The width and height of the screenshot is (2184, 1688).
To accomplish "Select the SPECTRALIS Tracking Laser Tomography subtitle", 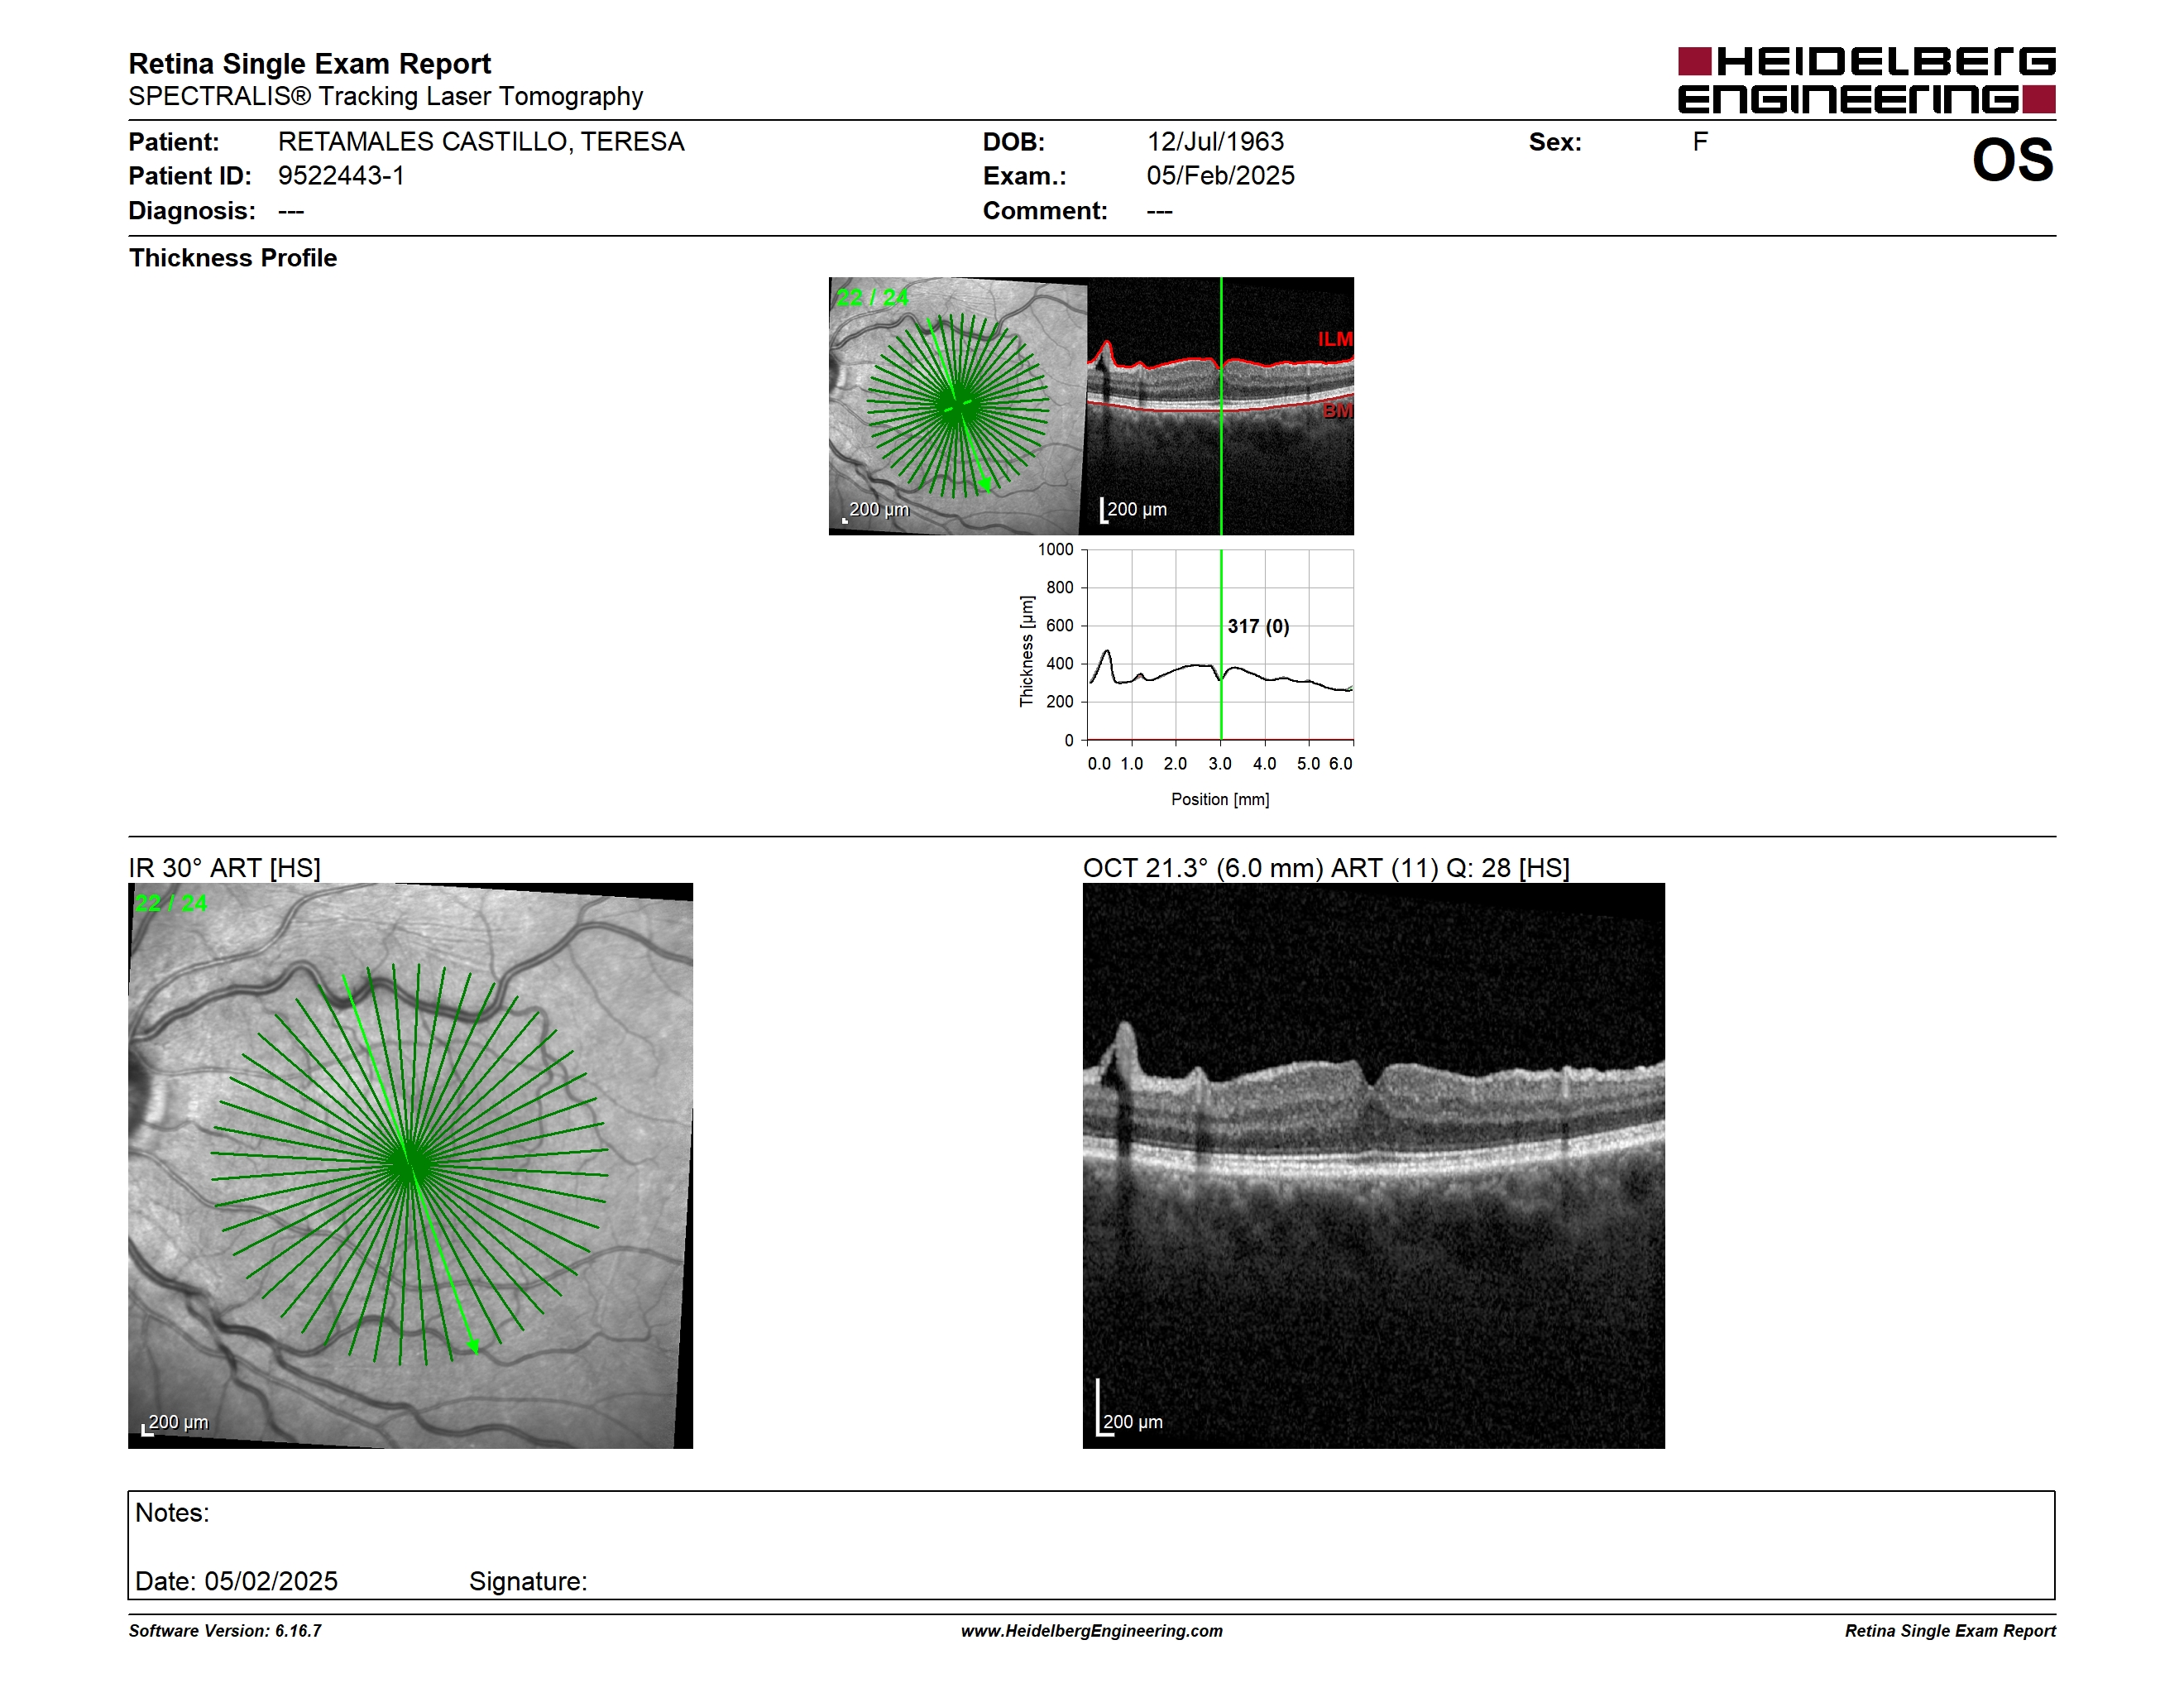I will click(385, 96).
